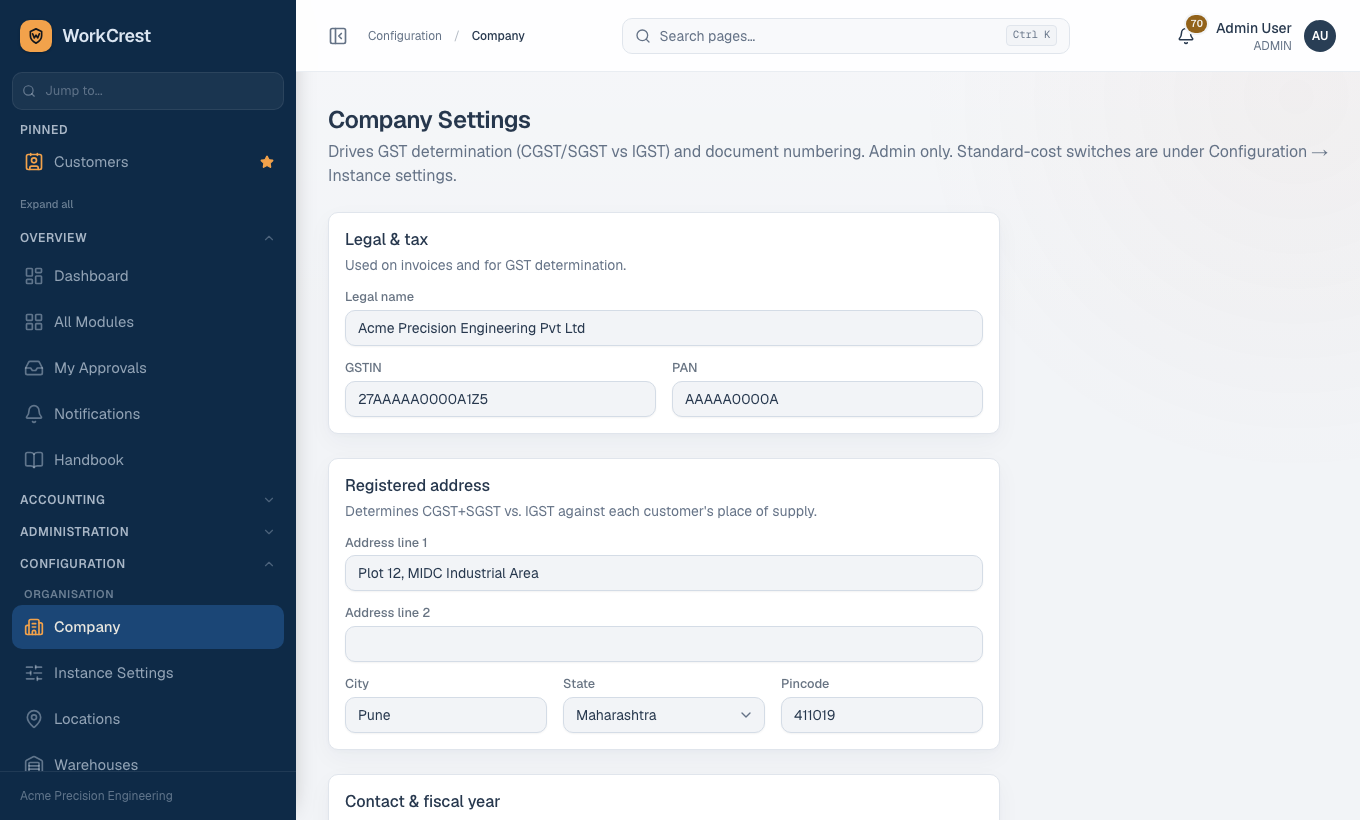Unpin Customers using the star icon
Screen dimensions: 1360x820
pyautogui.click(x=267, y=162)
